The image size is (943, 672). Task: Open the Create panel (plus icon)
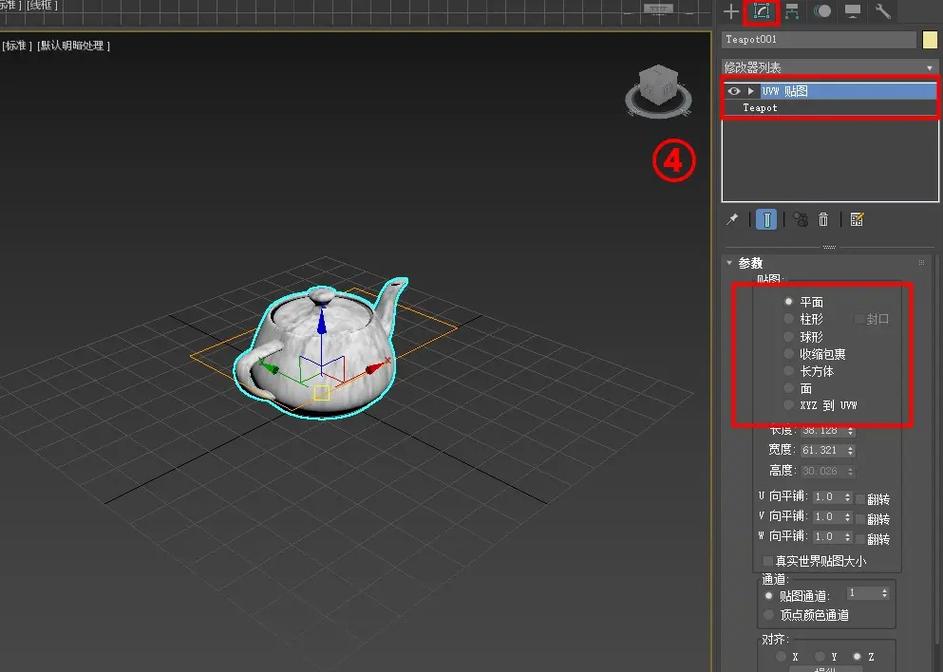[x=732, y=12]
